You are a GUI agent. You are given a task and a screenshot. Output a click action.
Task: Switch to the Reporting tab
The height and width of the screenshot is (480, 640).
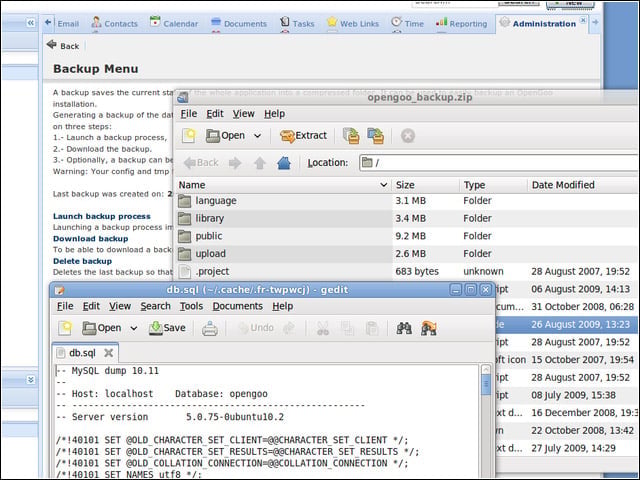click(462, 23)
